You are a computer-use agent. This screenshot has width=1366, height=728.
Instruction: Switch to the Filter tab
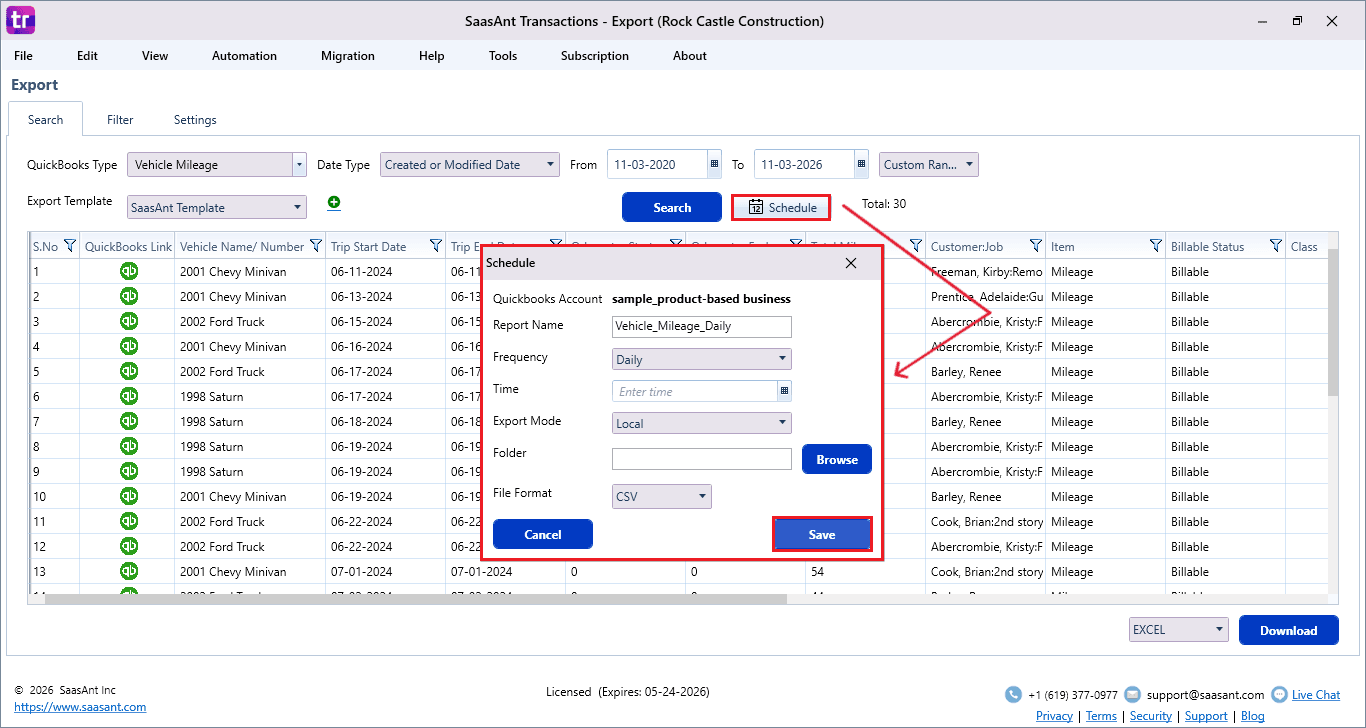point(120,120)
